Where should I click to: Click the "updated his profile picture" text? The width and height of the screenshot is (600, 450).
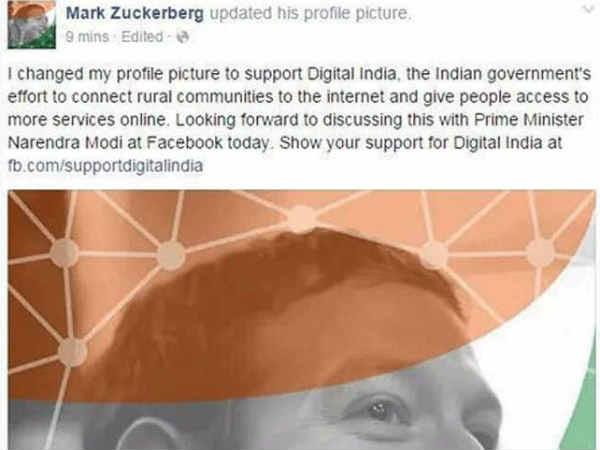[x=310, y=13]
